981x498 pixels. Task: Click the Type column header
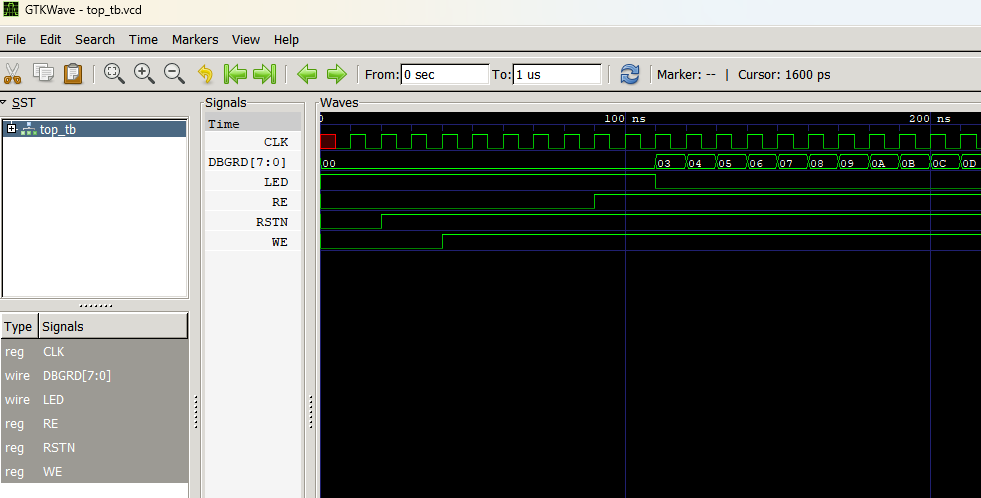(x=19, y=326)
